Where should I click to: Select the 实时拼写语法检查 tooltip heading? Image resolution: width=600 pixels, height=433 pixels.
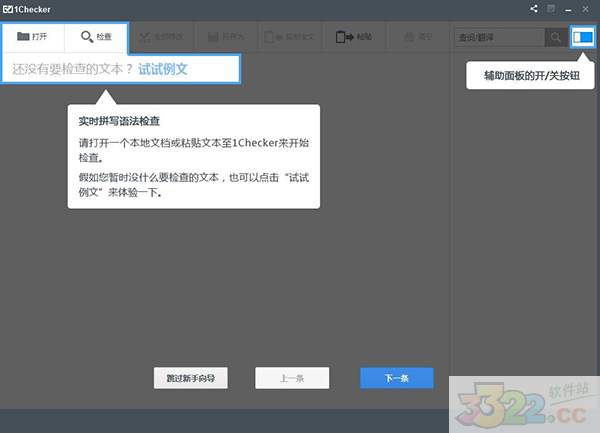(x=119, y=121)
